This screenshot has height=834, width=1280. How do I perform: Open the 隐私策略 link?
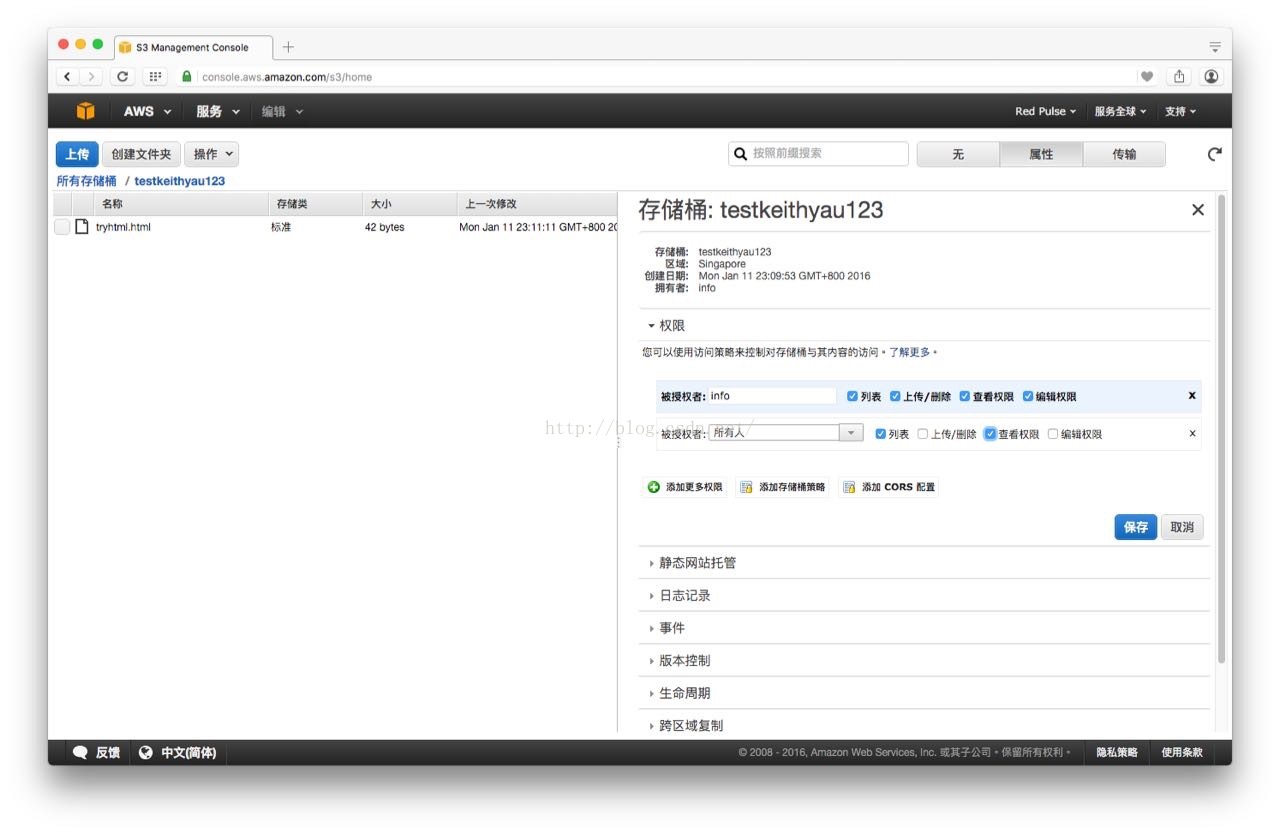1117,752
